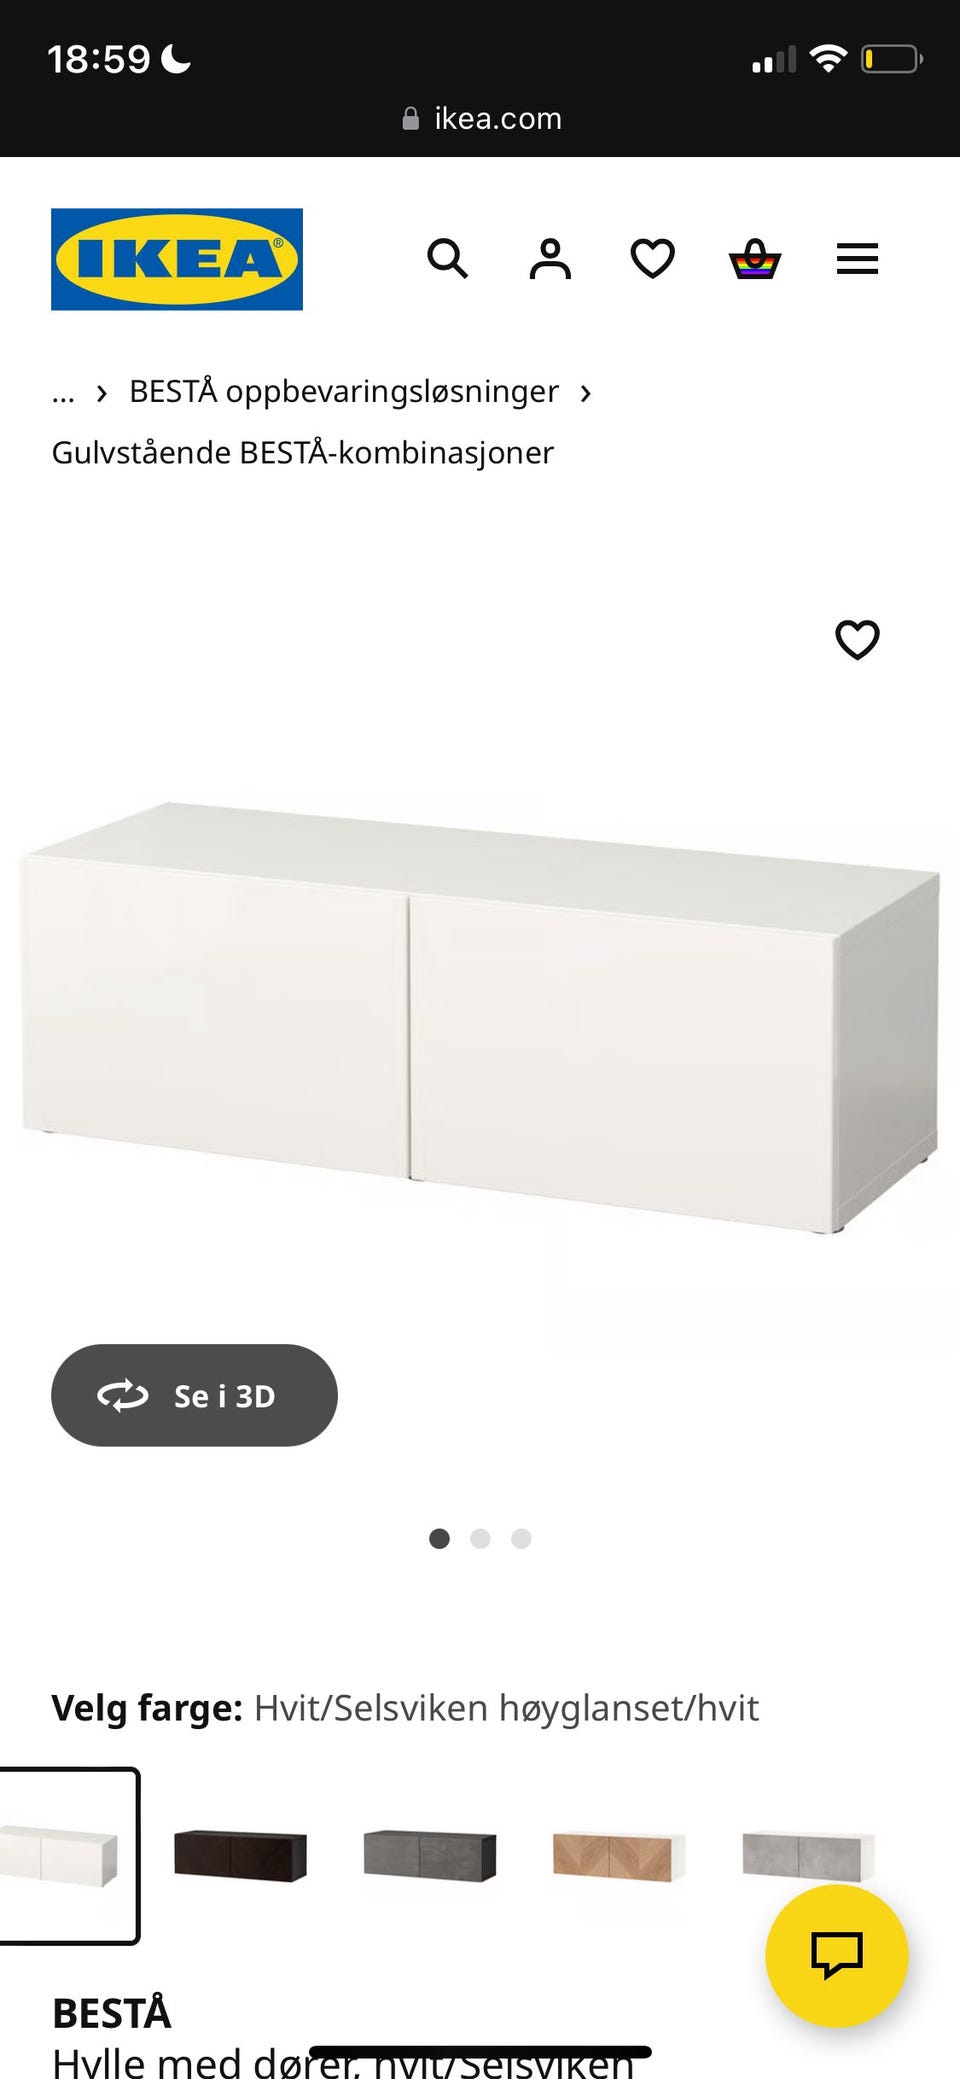Screen dimensions: 960x2079
Task: Go to IKEA logo homepage
Action: point(177,259)
